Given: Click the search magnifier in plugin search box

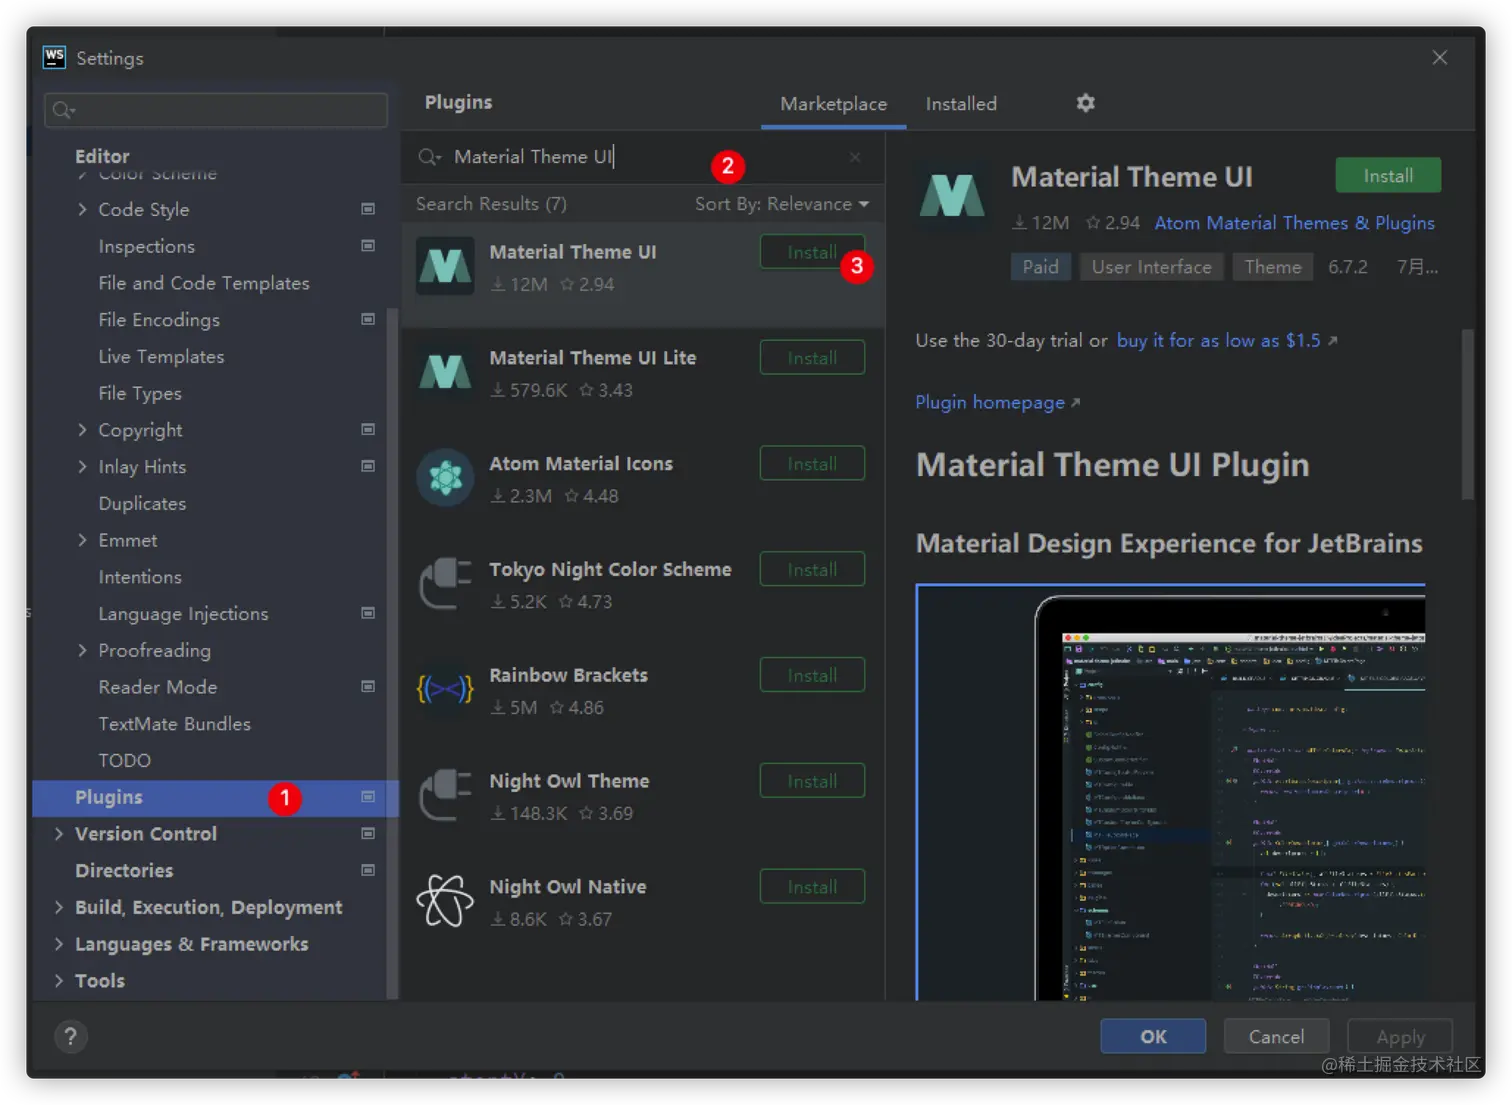Looking at the screenshot, I should [429, 157].
